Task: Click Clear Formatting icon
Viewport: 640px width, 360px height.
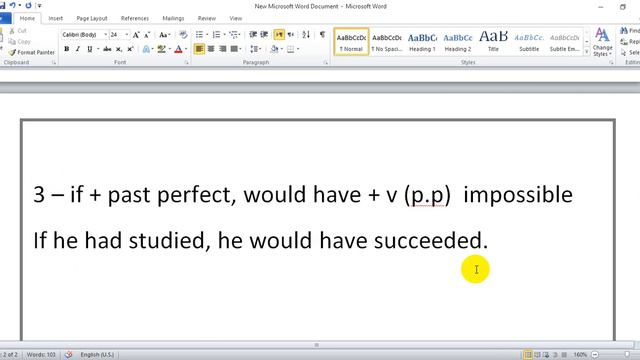Action: click(x=183, y=35)
